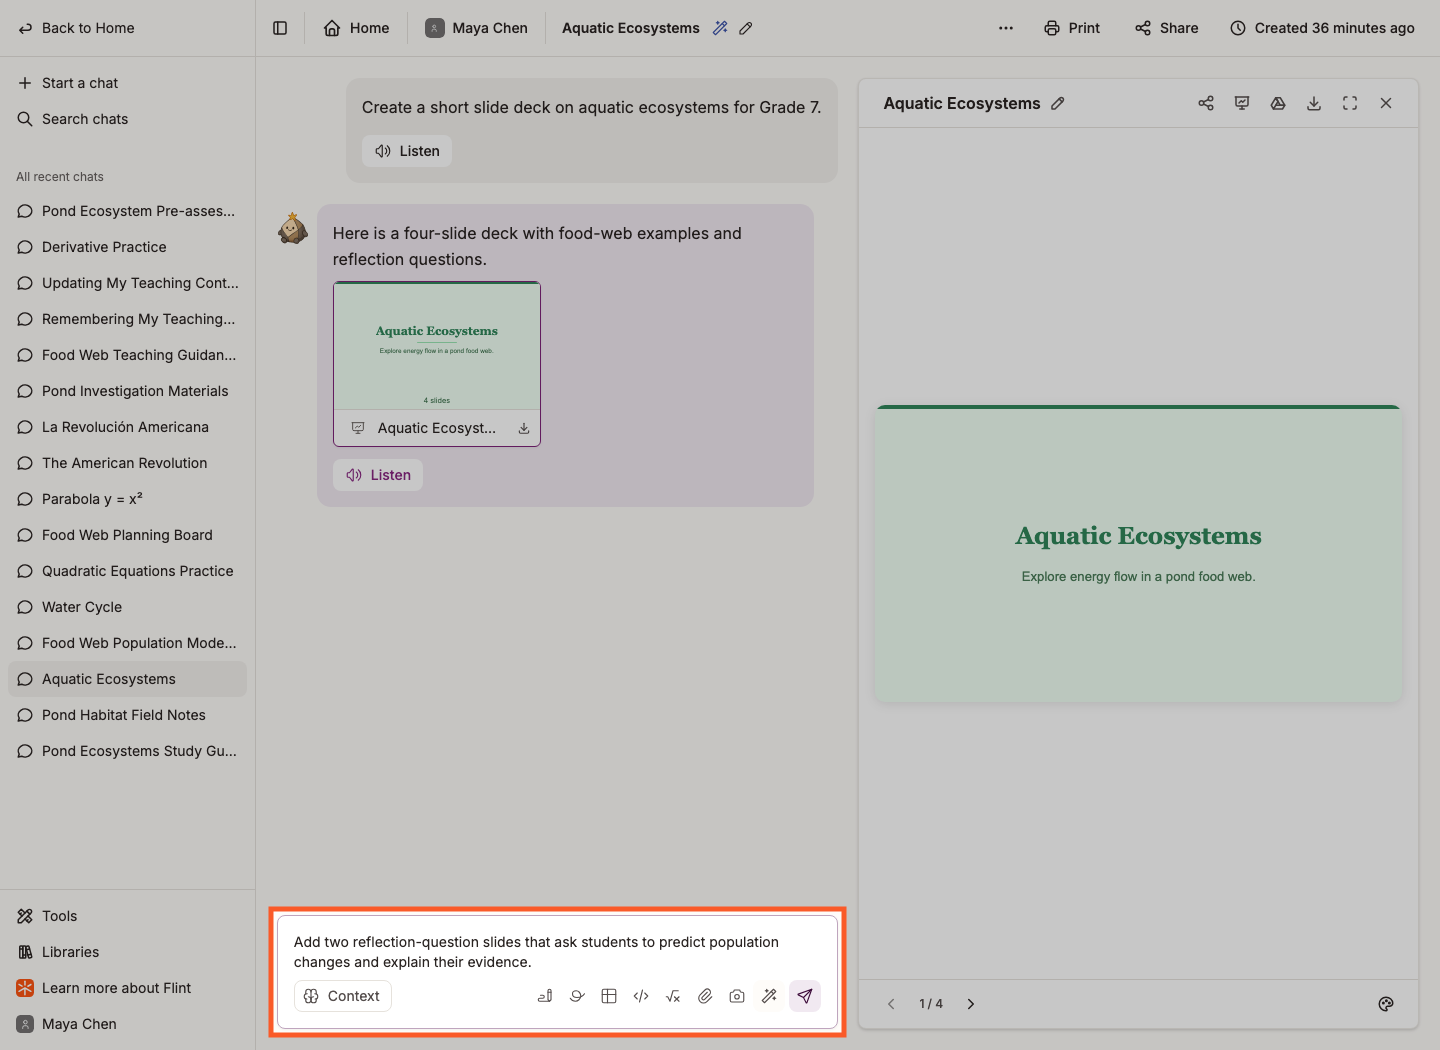Insert a code block in message
This screenshot has height=1050, width=1440.
tap(641, 996)
